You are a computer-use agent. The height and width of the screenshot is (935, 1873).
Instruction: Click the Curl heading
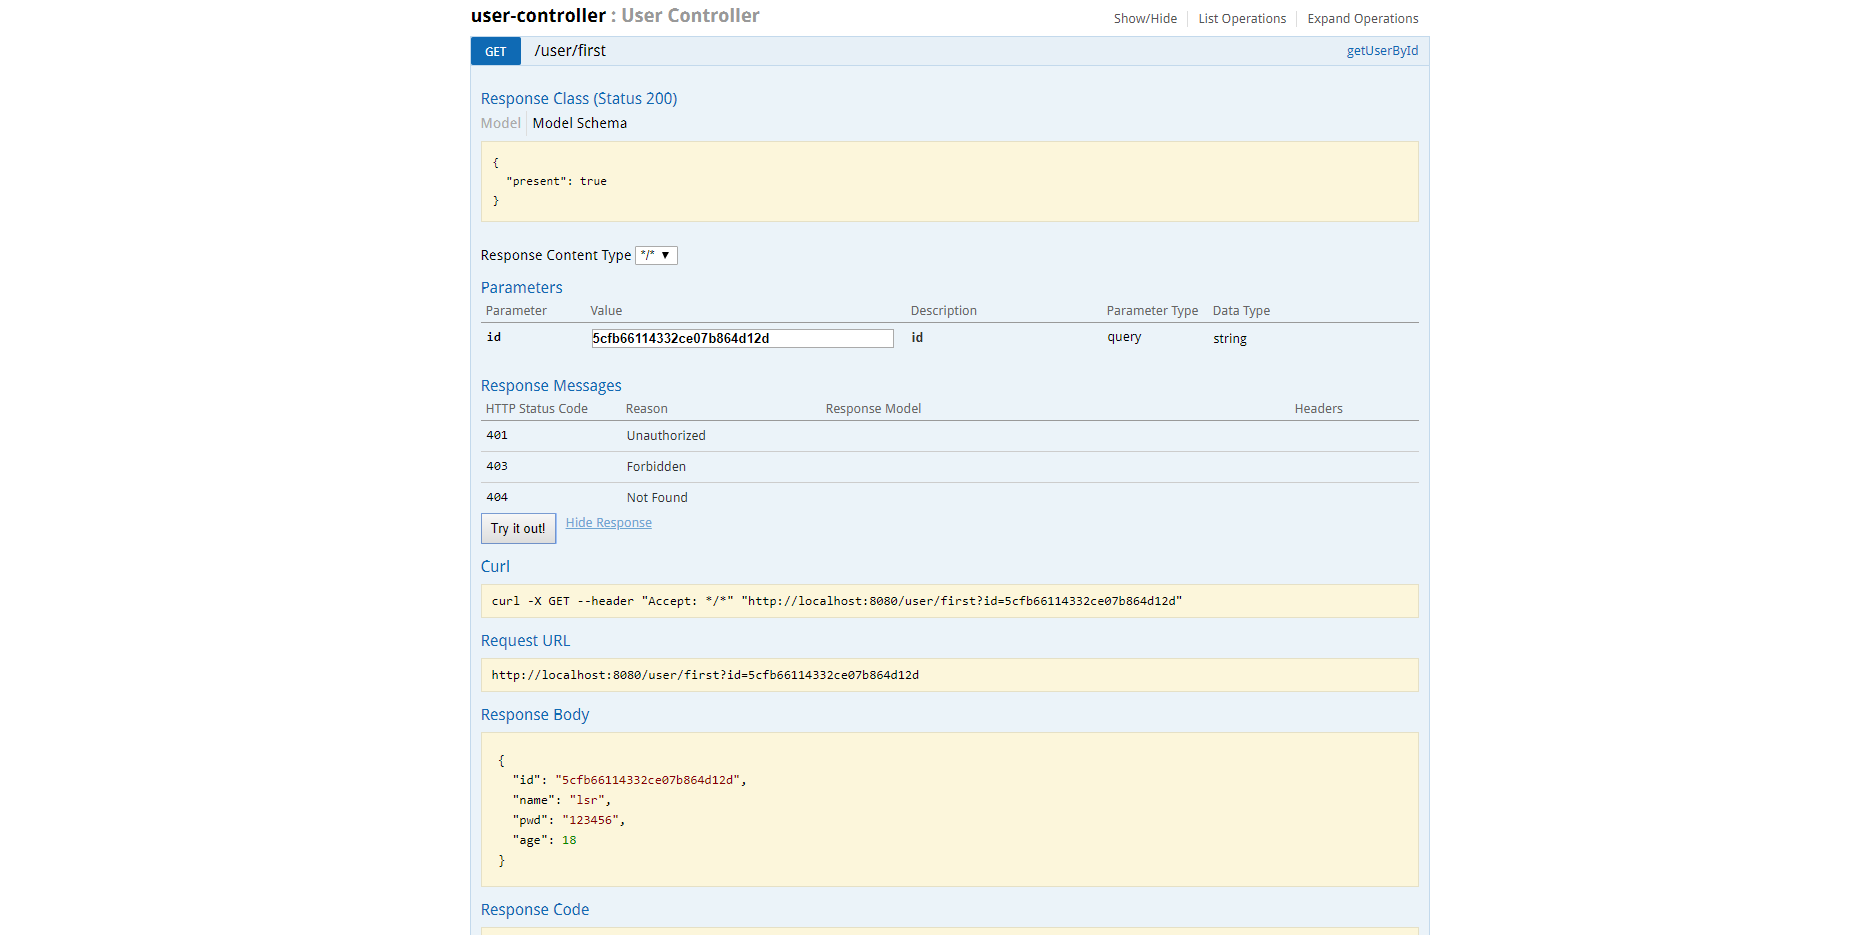click(495, 567)
